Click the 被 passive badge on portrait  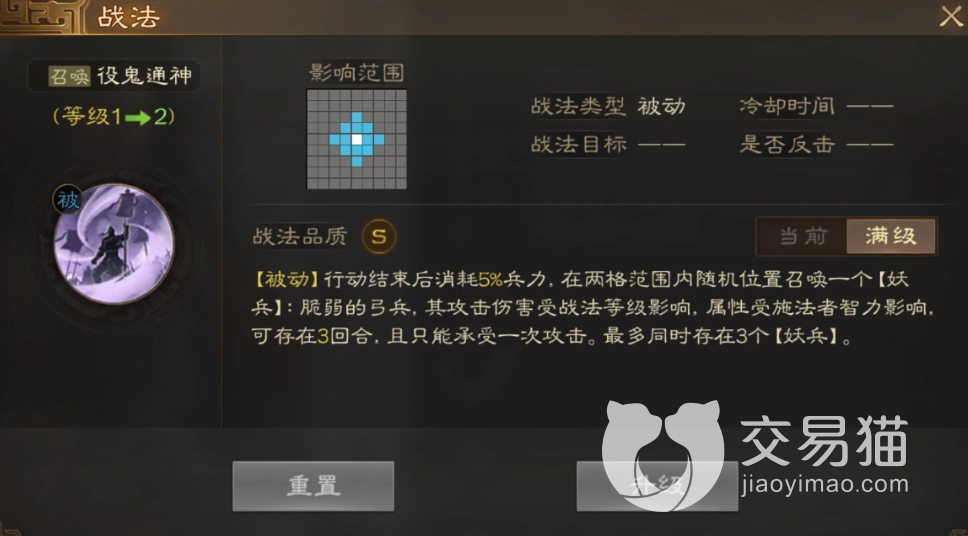click(68, 200)
